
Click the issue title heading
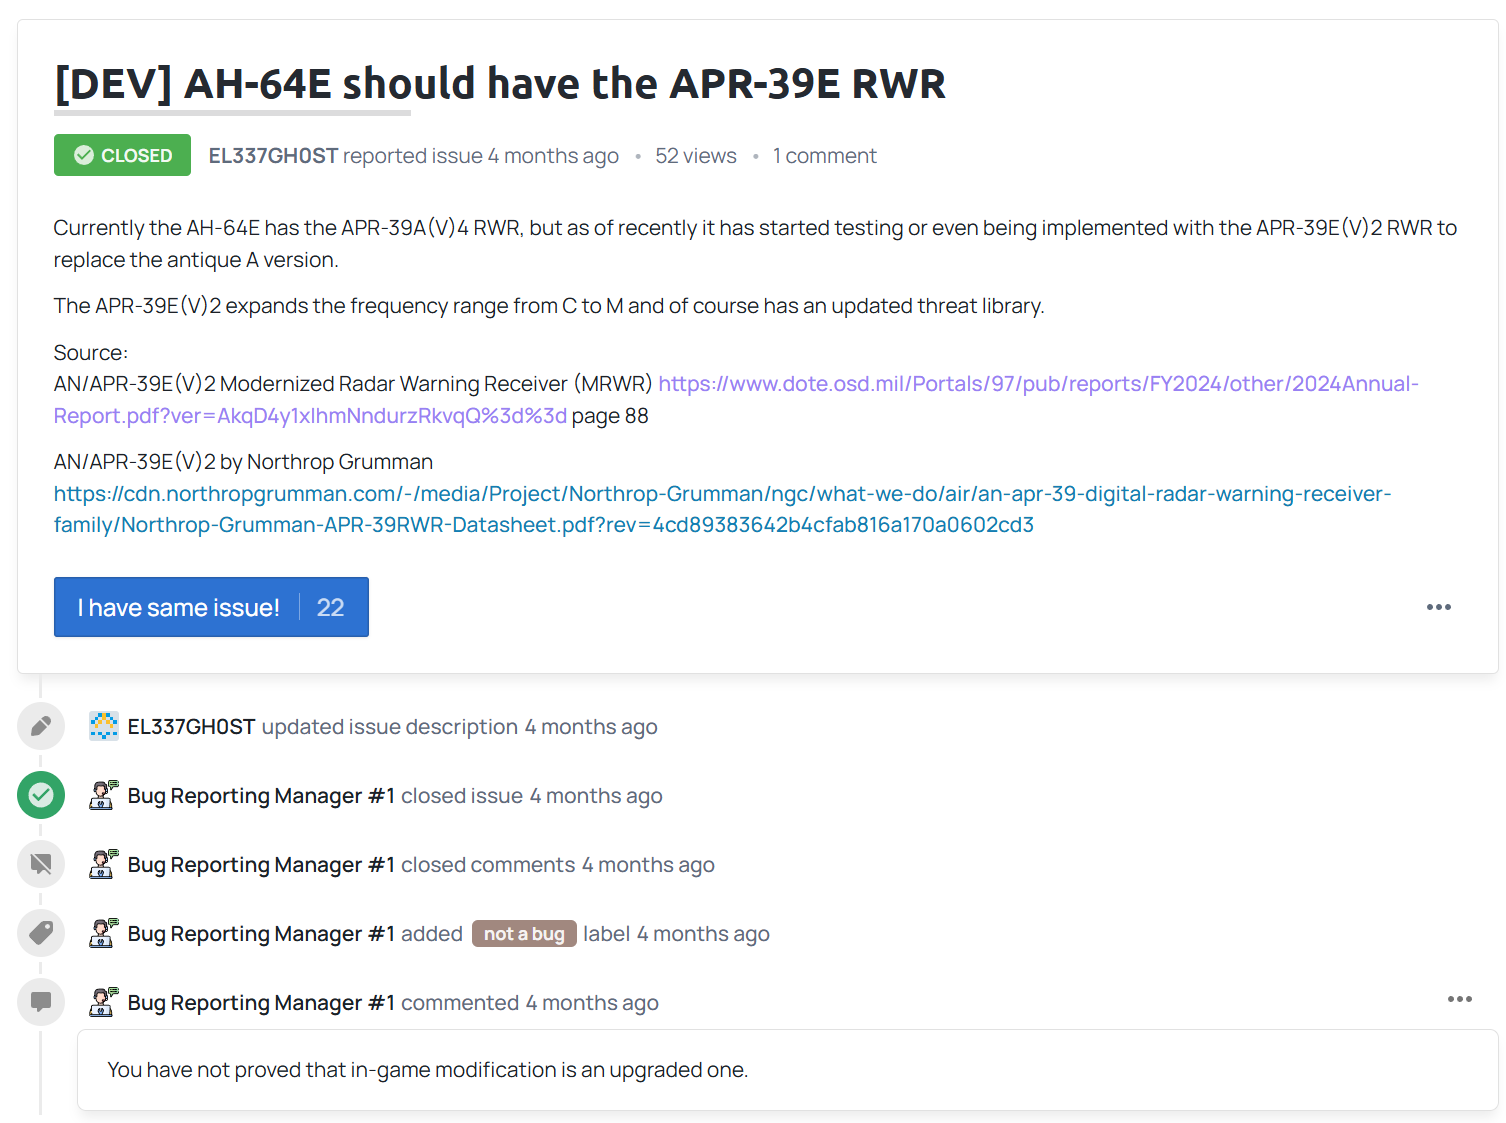[x=499, y=83]
